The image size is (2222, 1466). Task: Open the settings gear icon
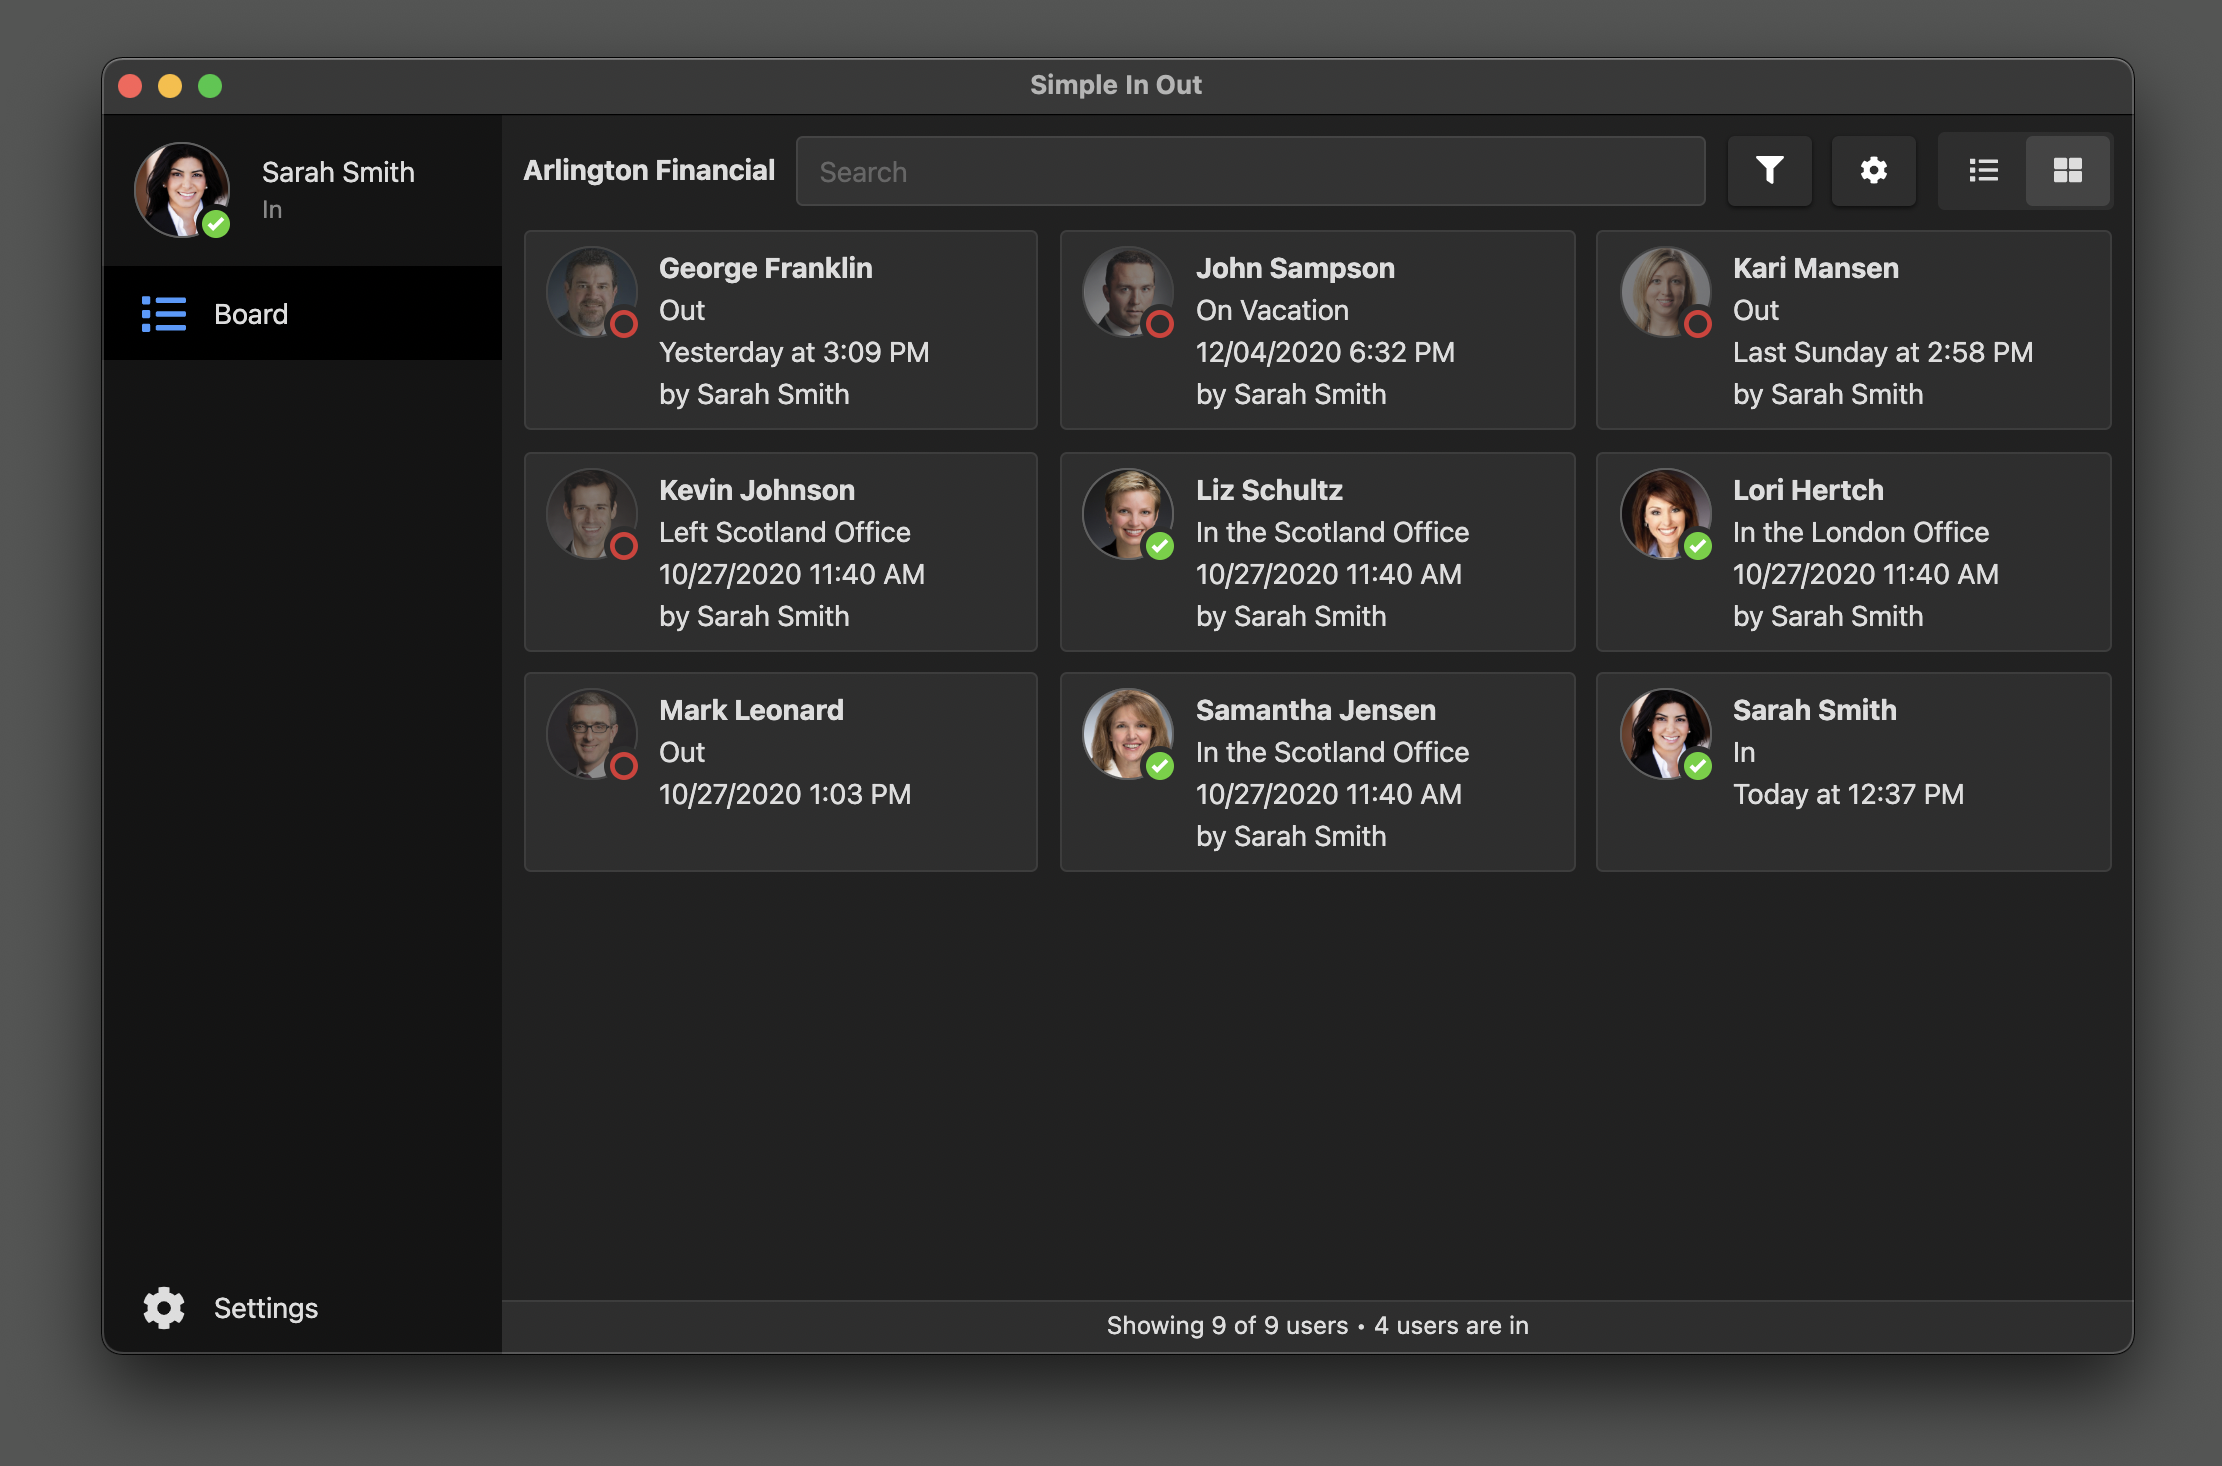[x=1873, y=170]
